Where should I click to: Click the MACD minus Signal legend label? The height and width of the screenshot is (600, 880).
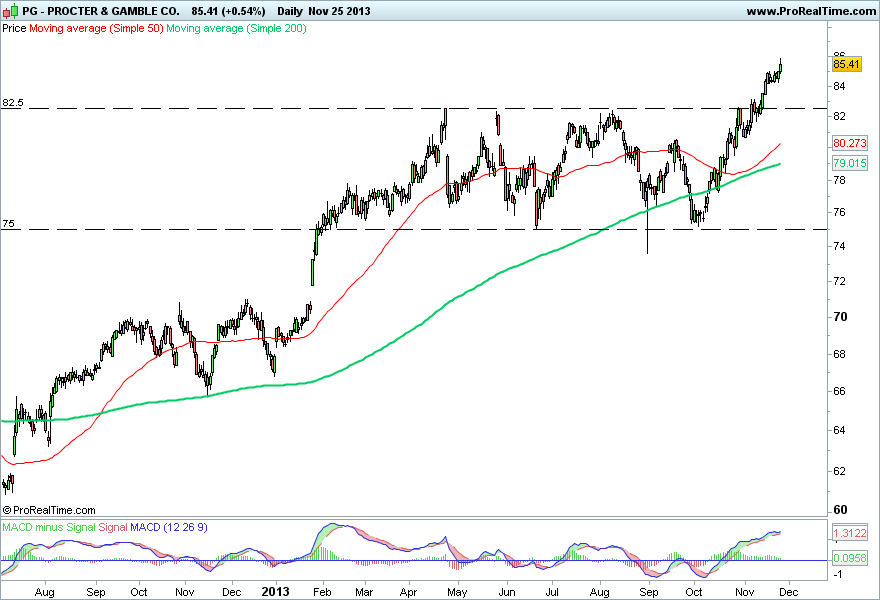click(49, 527)
